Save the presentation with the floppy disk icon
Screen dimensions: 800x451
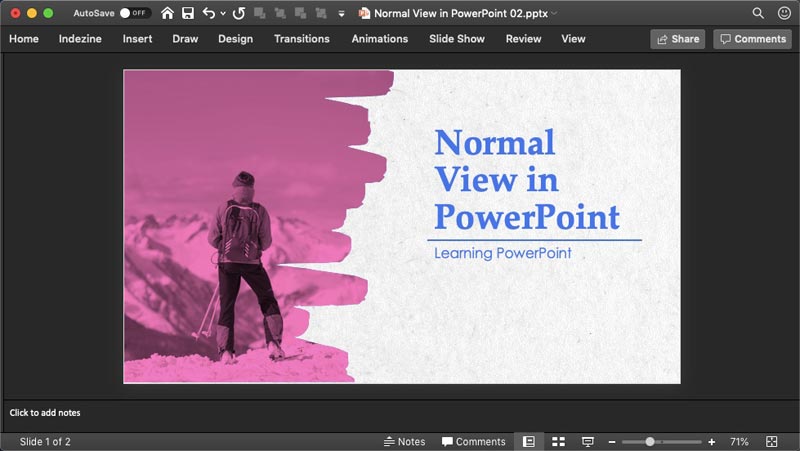pyautogui.click(x=187, y=14)
